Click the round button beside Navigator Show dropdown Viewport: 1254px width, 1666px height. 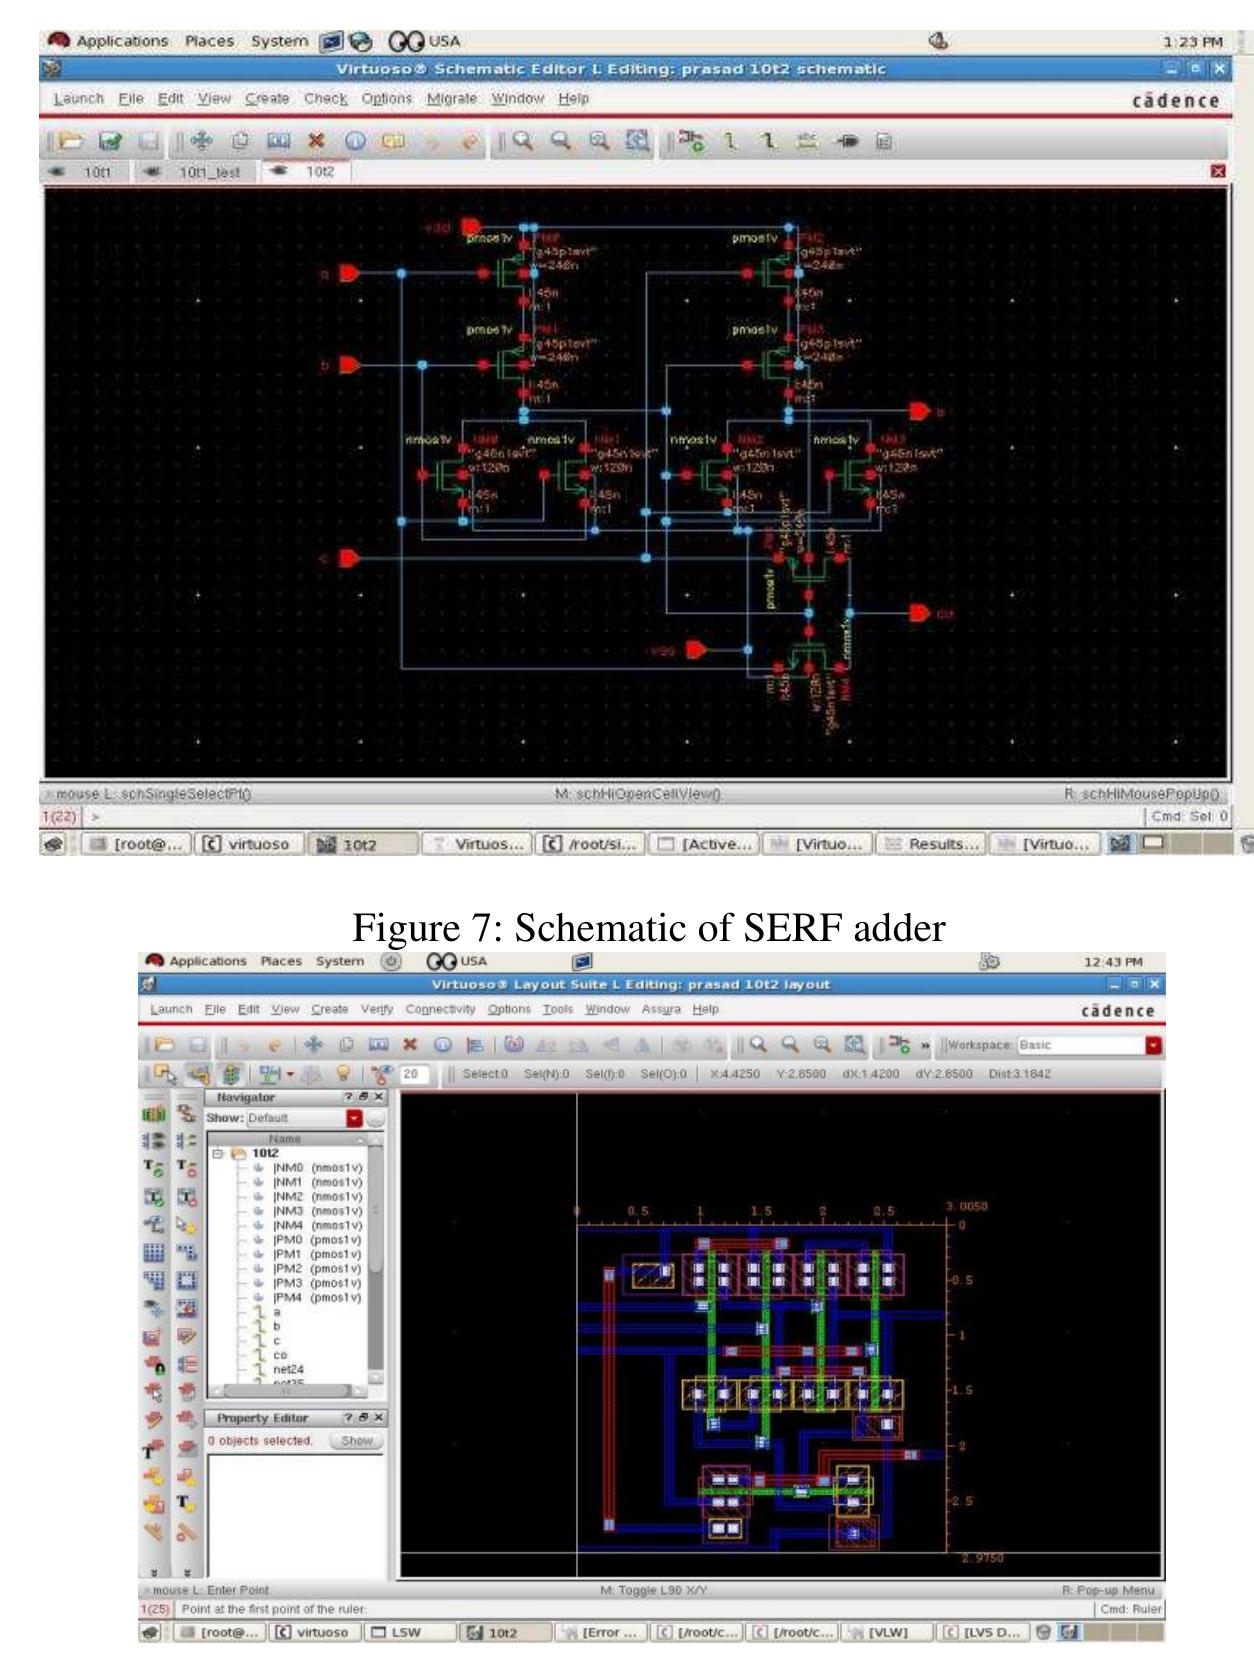click(x=376, y=1118)
